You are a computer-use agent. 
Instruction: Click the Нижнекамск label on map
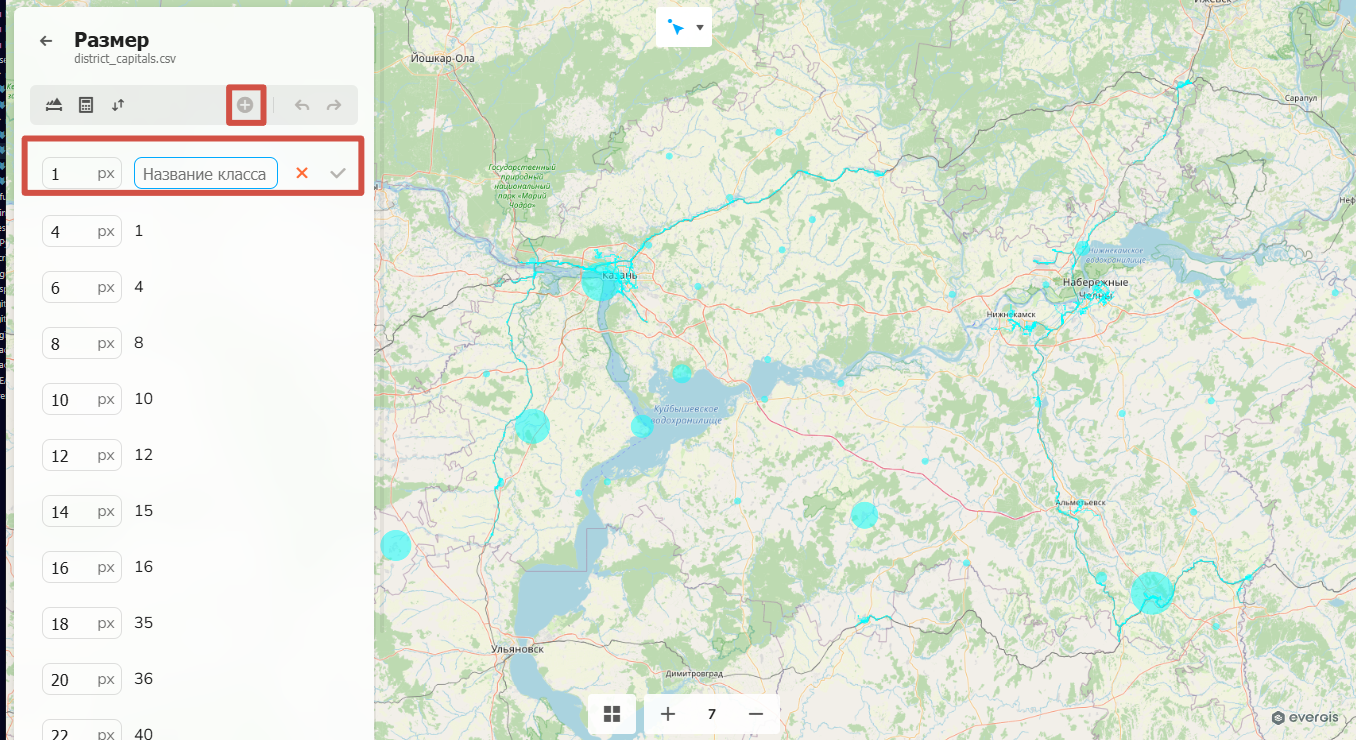click(1011, 314)
